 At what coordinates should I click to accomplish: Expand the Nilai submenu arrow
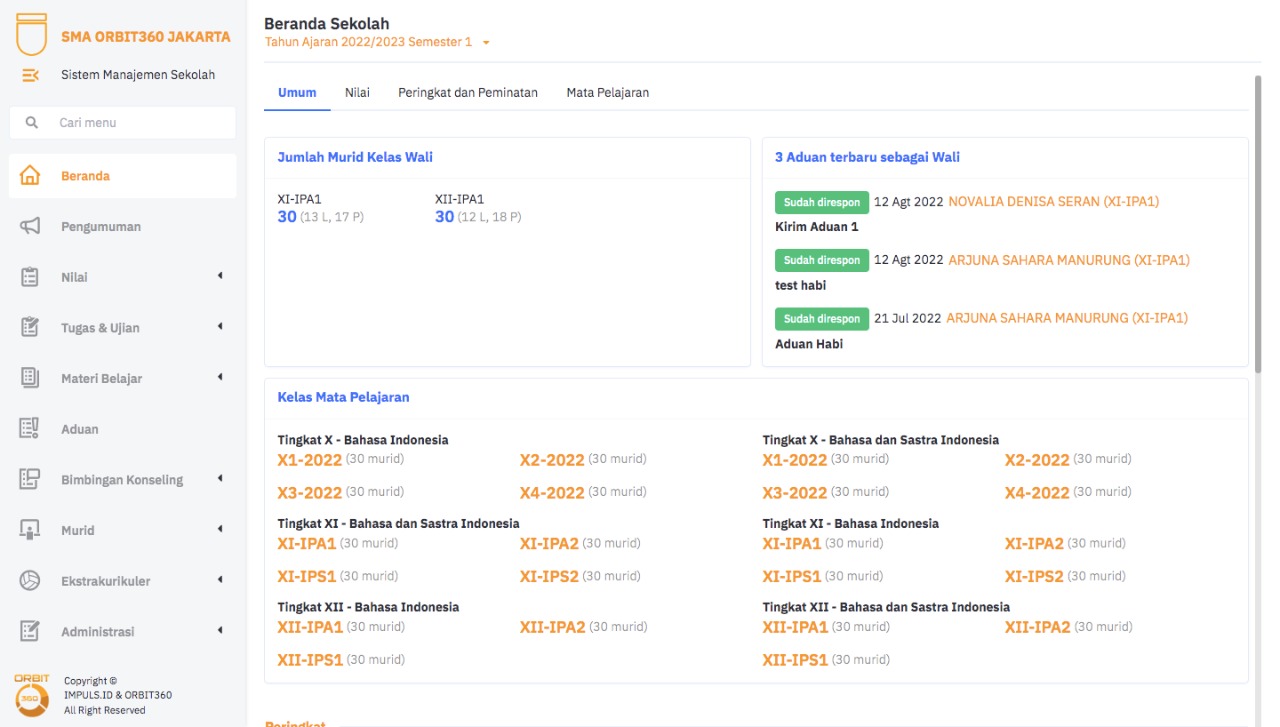pyautogui.click(x=220, y=276)
